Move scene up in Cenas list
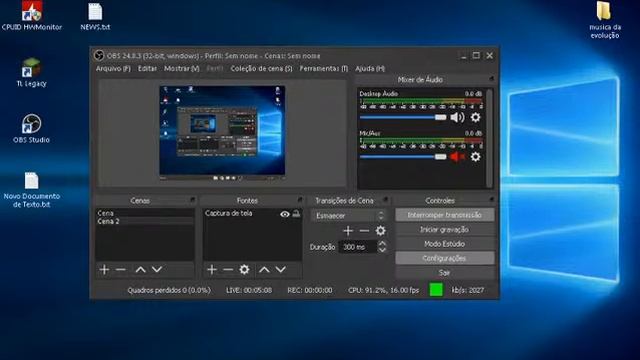The image size is (640, 360). 140,269
